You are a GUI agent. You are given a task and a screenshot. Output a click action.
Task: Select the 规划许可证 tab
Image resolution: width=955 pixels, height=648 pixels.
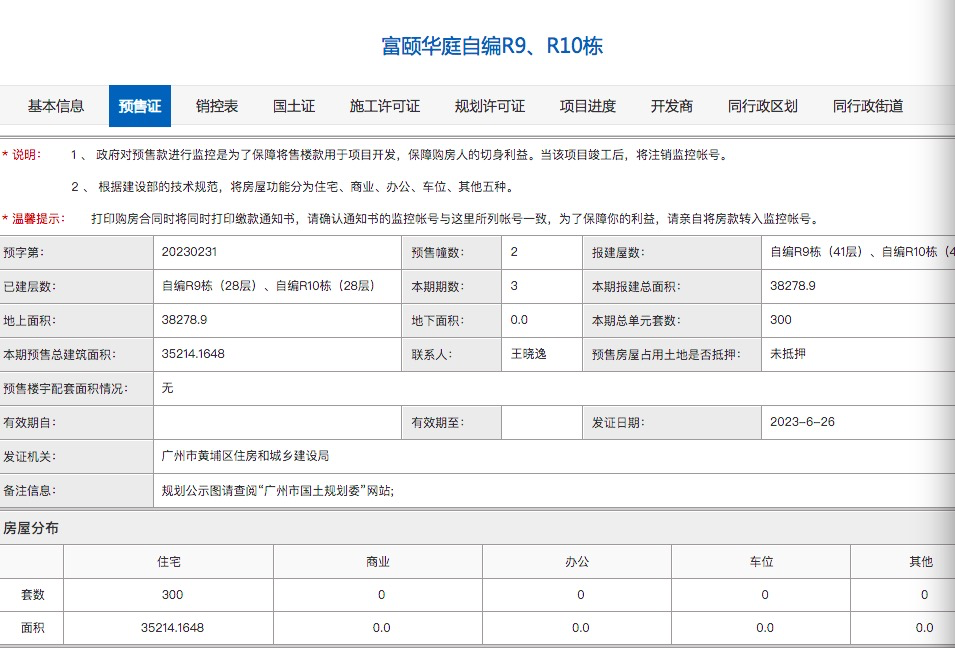pyautogui.click(x=490, y=106)
